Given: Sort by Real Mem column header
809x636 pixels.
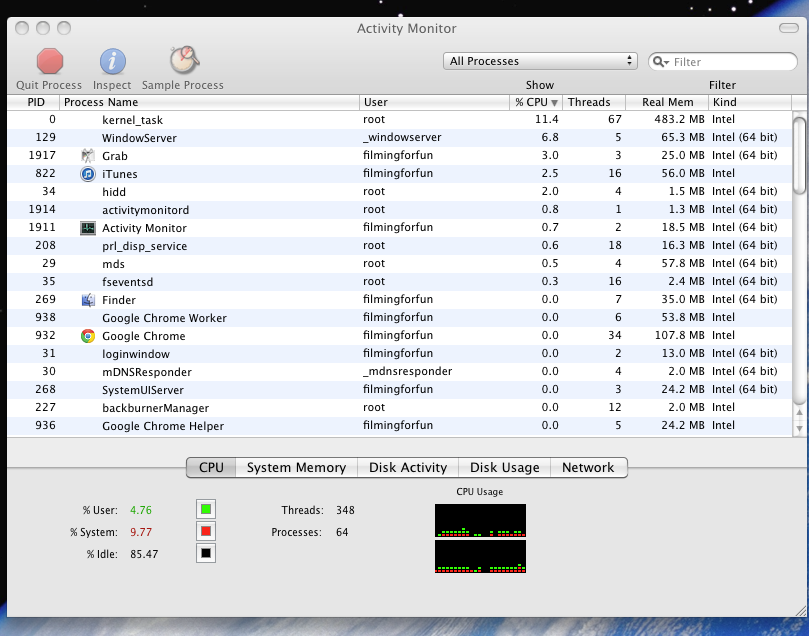Looking at the screenshot, I should [x=667, y=102].
